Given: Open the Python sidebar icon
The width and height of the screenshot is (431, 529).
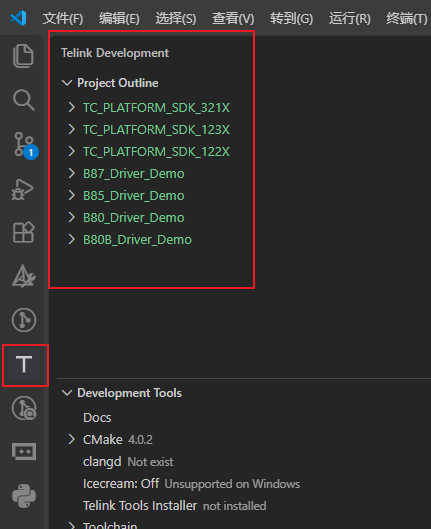Looking at the screenshot, I should (24, 496).
